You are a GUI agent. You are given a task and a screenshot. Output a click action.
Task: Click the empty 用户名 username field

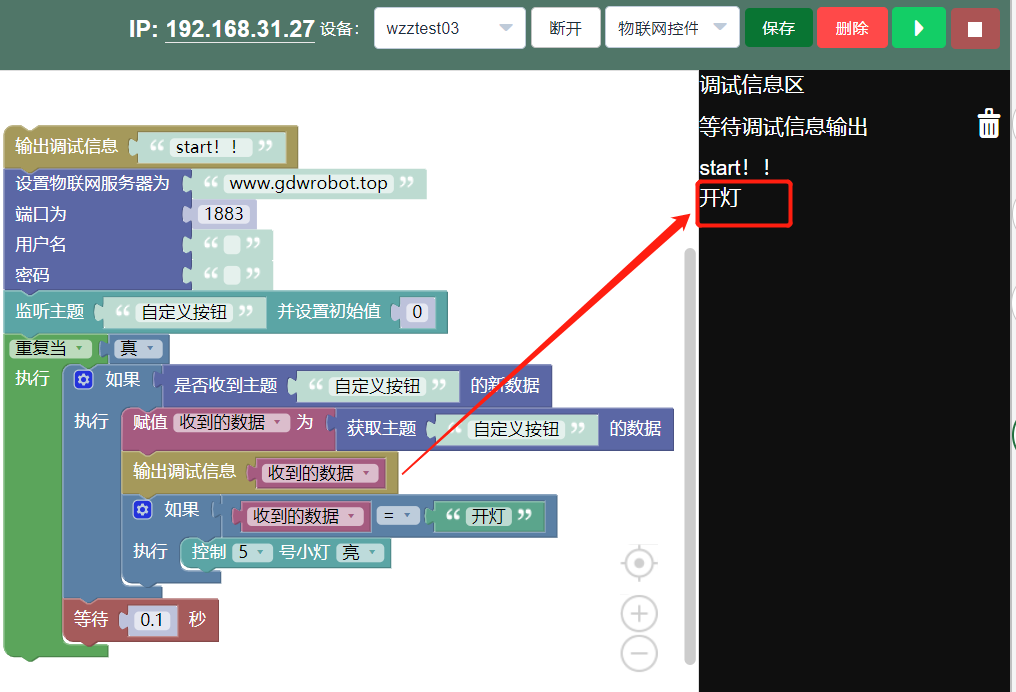pos(232,244)
